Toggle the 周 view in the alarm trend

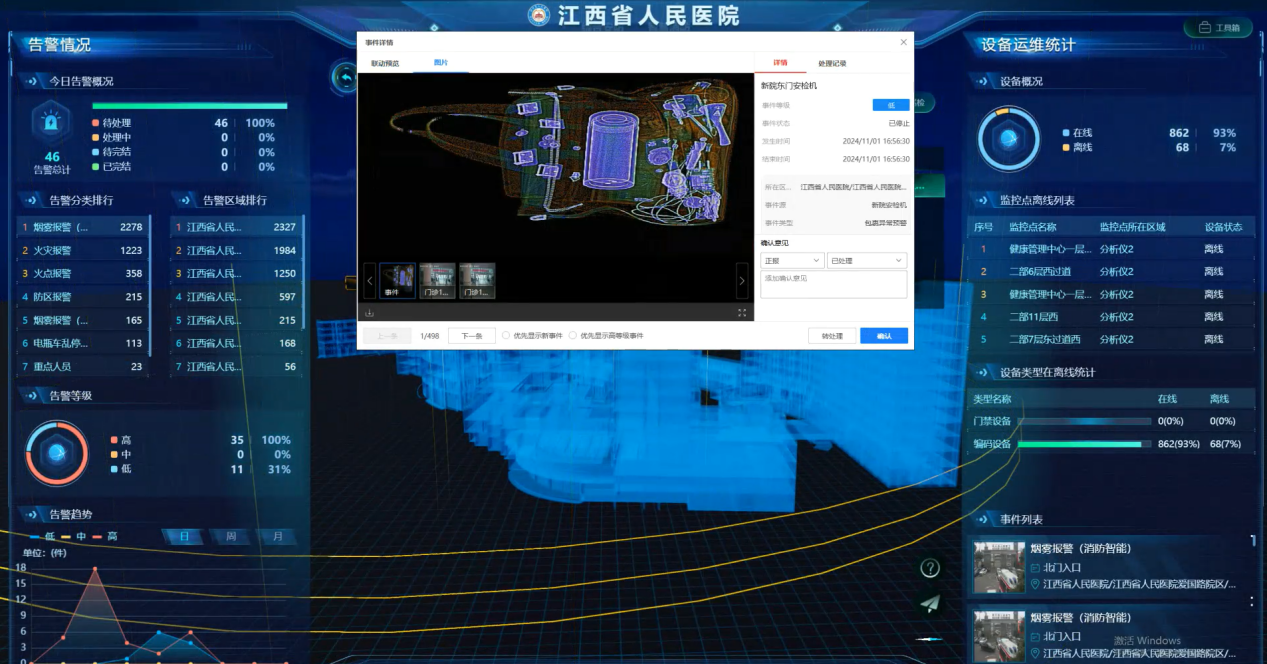point(231,537)
